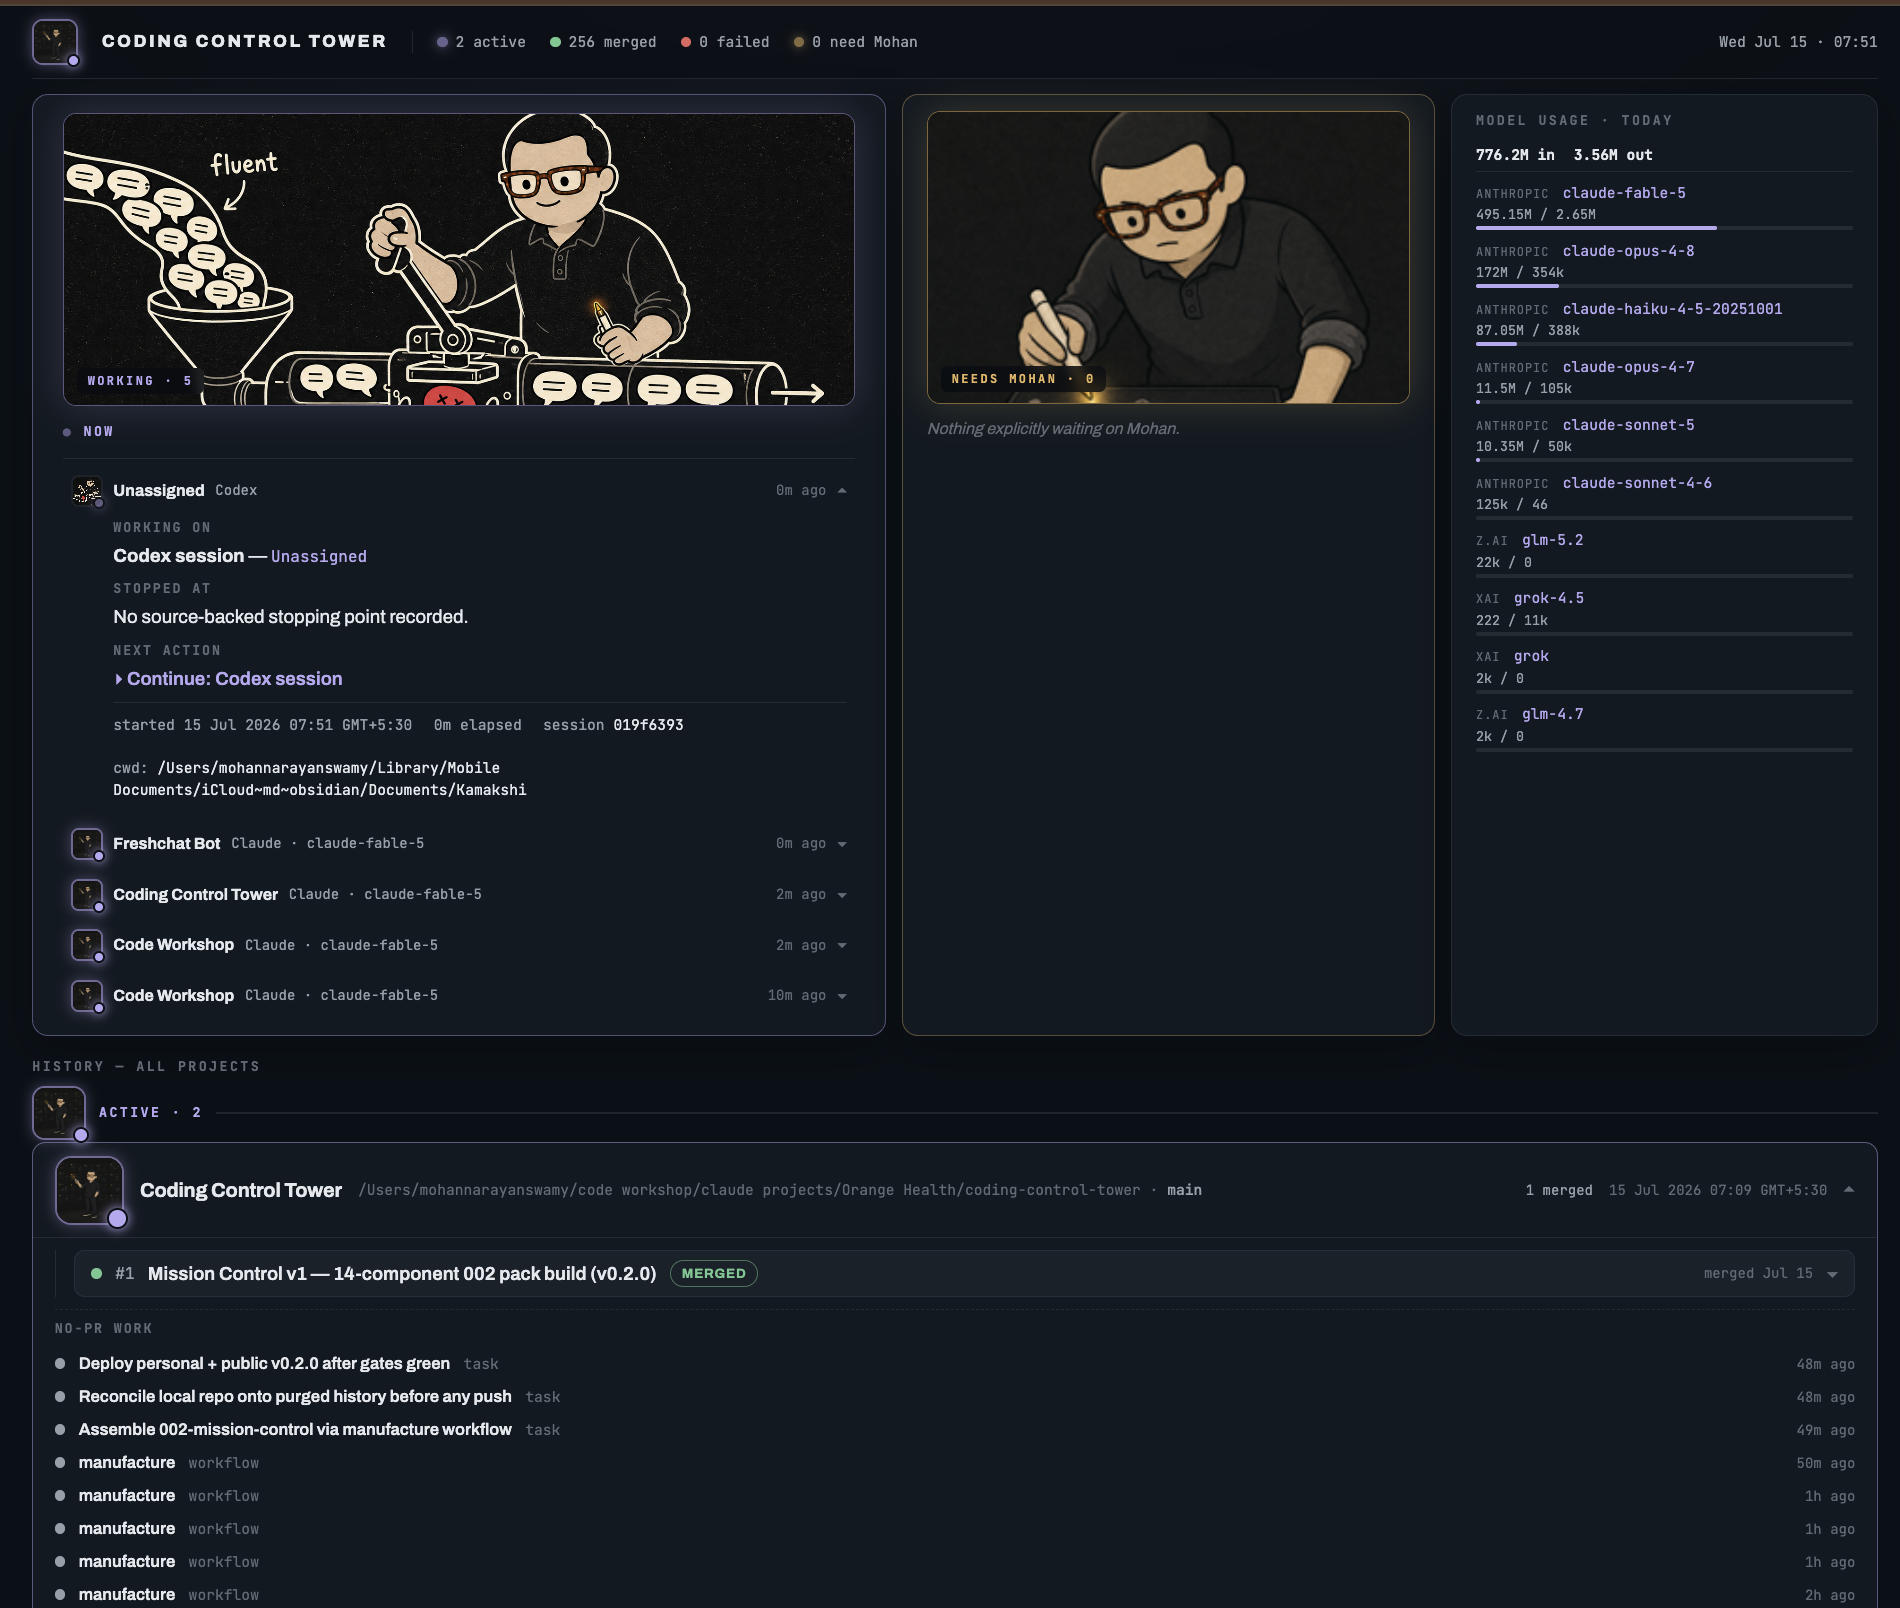Image resolution: width=1900 pixels, height=1608 pixels.
Task: Click the 0 failed header filter
Action: coord(725,42)
